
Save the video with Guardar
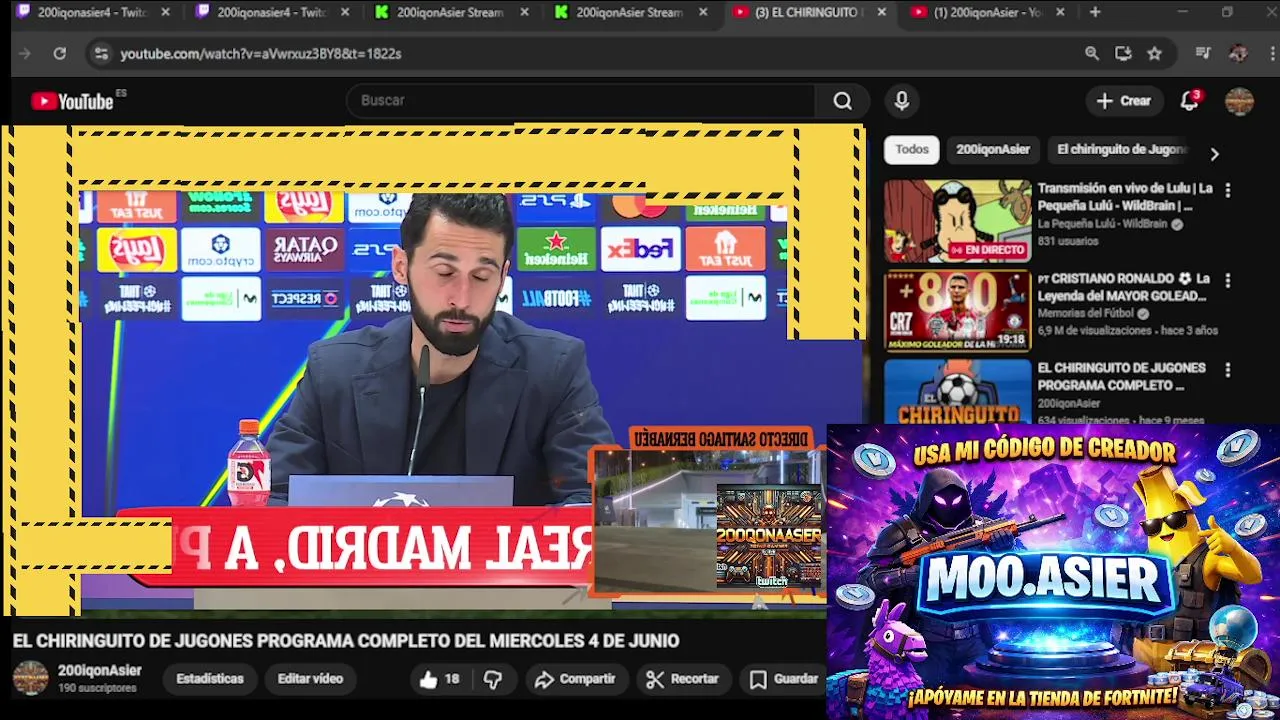tap(784, 679)
